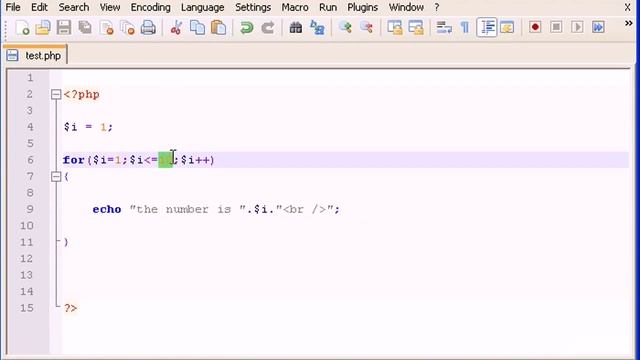The height and width of the screenshot is (360, 640).
Task: Toggle synchronize vertical scrolling icon
Action: tap(395, 27)
